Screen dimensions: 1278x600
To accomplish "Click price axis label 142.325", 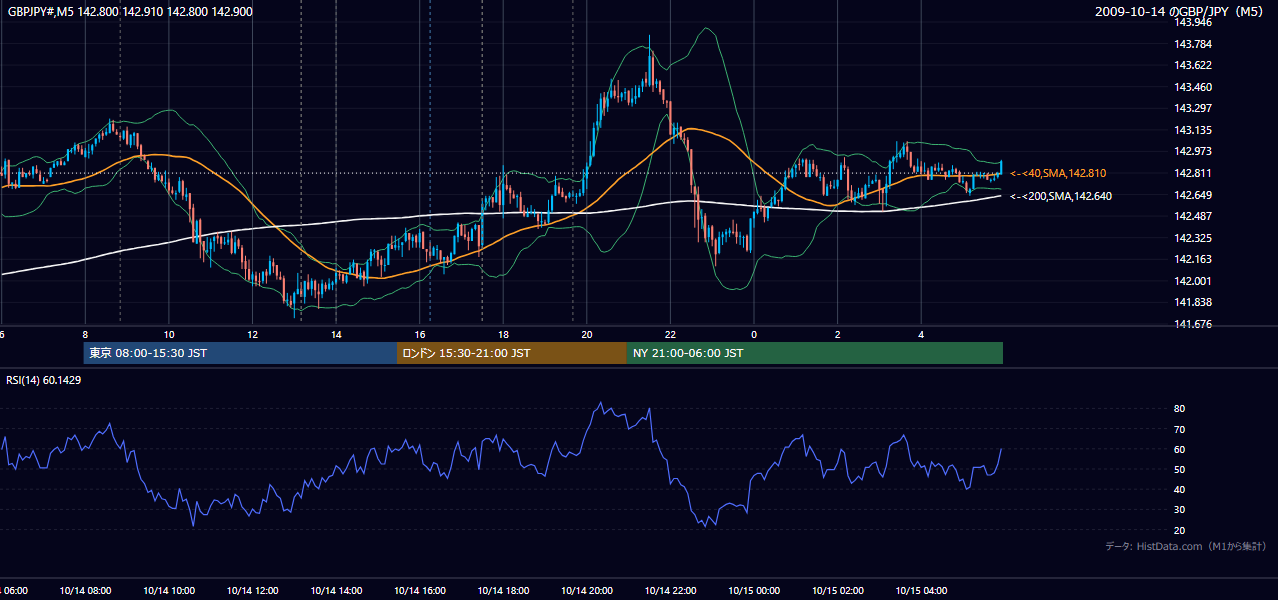I will click(1193, 238).
